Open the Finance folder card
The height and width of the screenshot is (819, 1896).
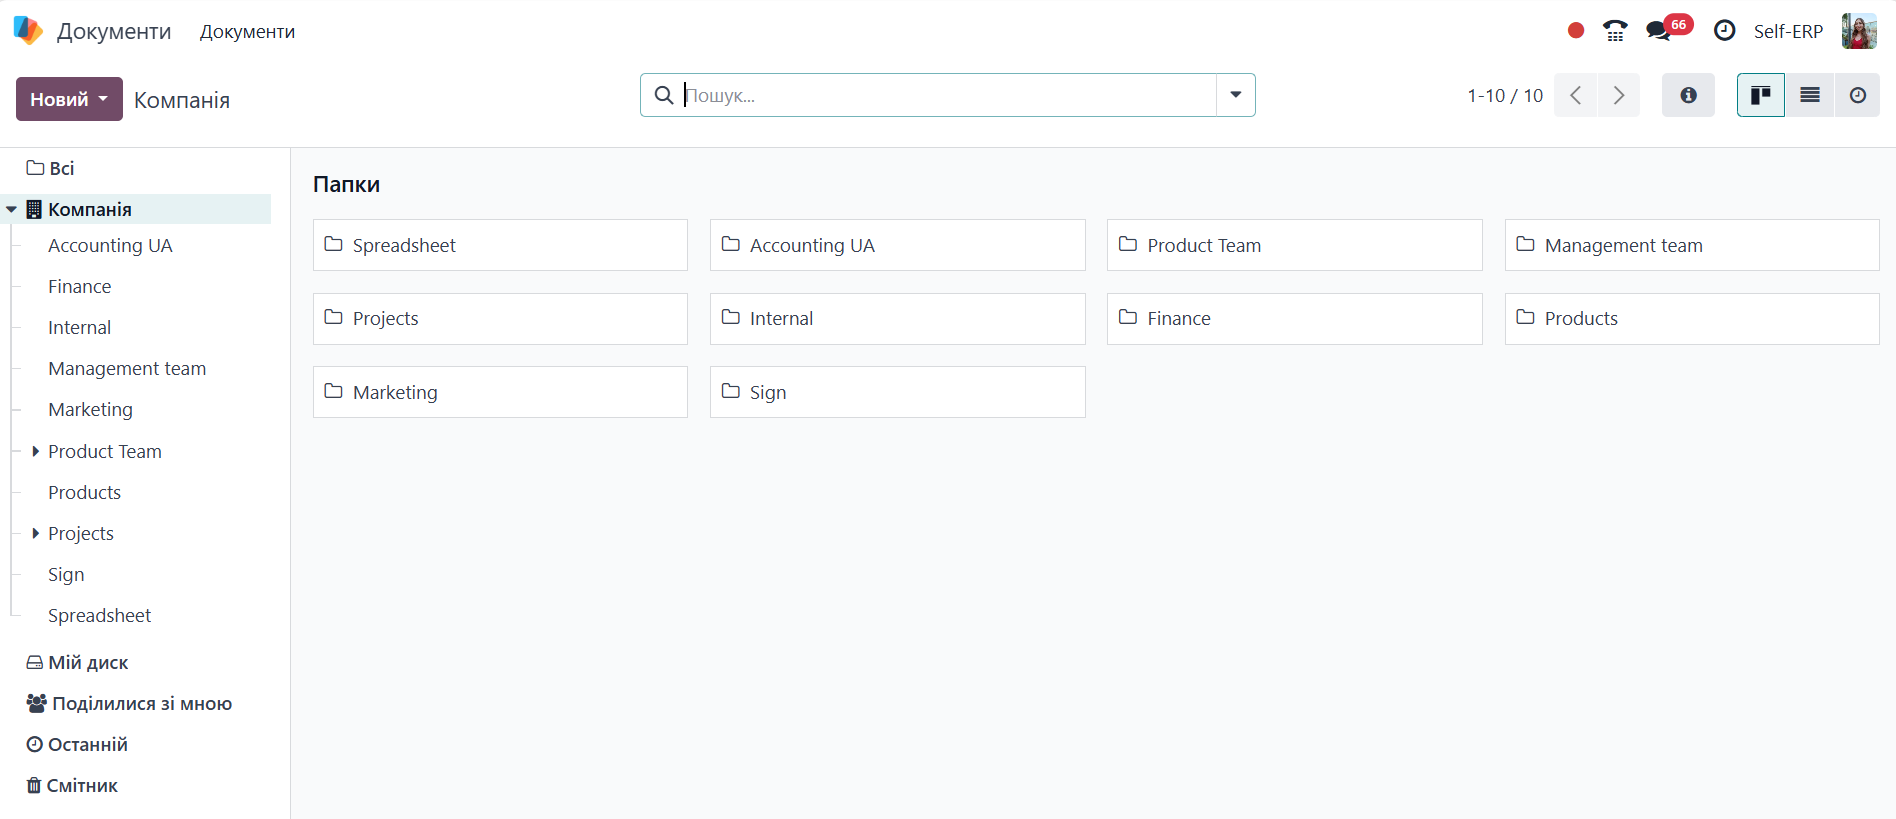[x=1295, y=318]
